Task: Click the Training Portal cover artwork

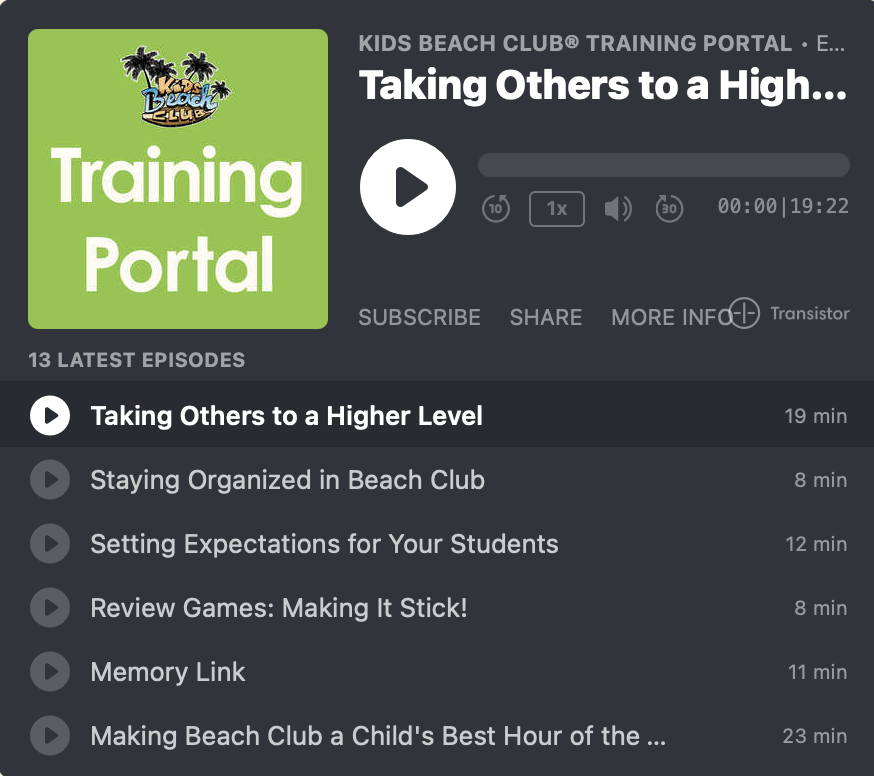Action: (x=178, y=179)
